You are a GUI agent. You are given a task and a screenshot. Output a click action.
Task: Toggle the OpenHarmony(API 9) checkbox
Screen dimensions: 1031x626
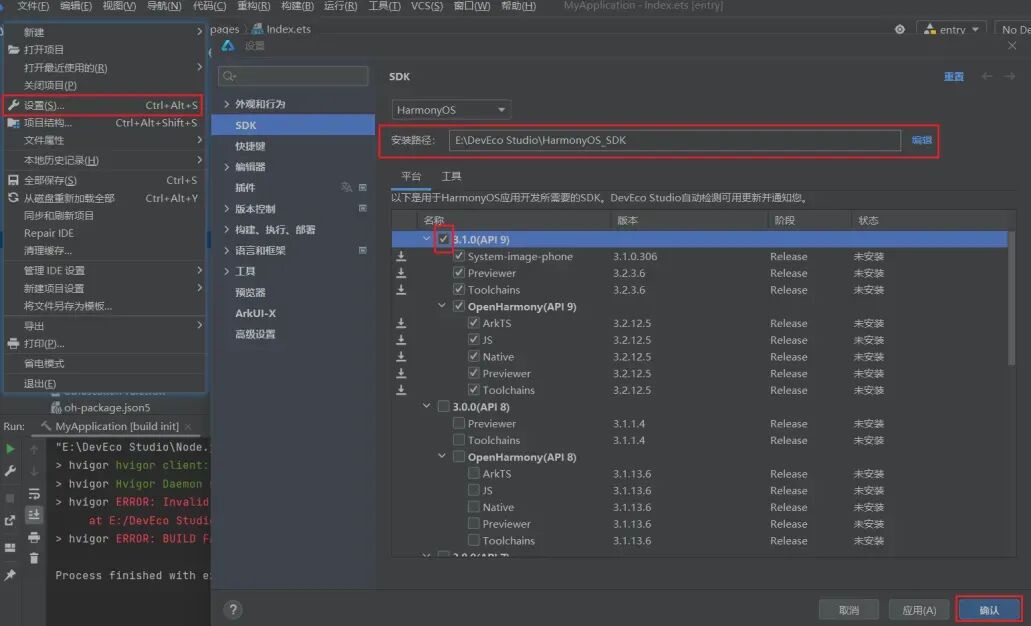pos(459,306)
